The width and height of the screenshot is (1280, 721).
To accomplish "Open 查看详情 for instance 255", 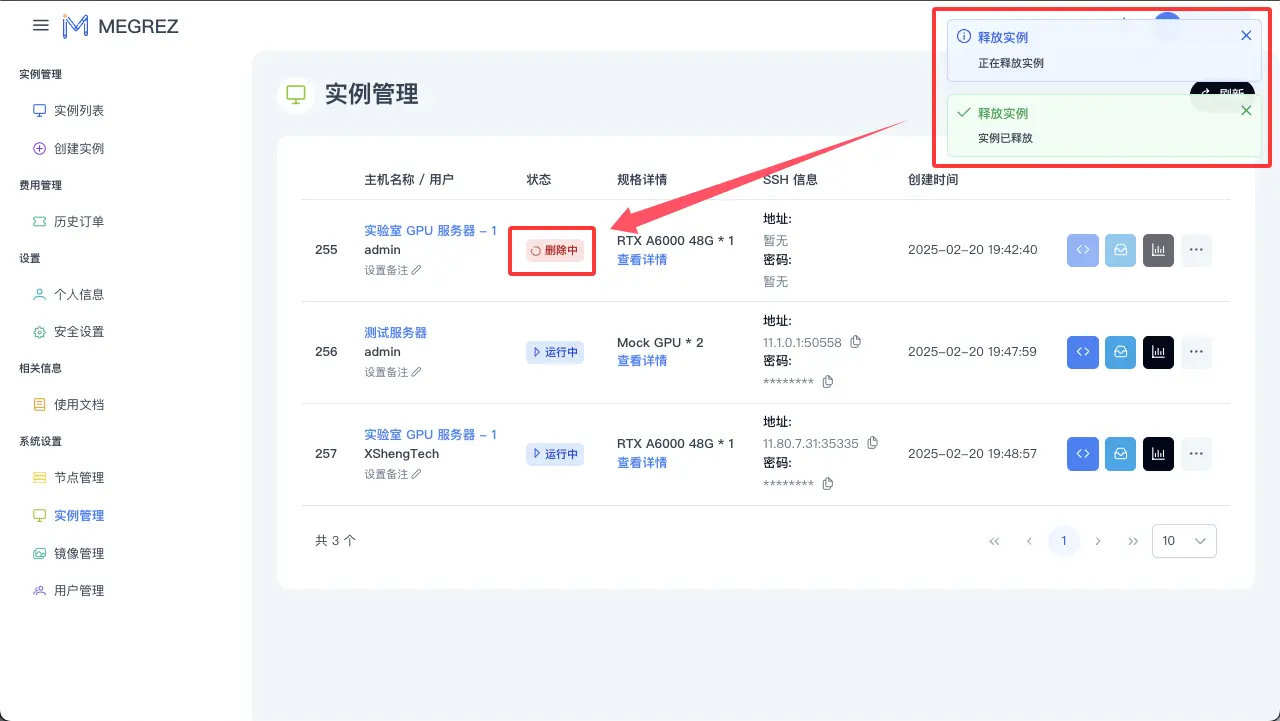I will tap(640, 259).
